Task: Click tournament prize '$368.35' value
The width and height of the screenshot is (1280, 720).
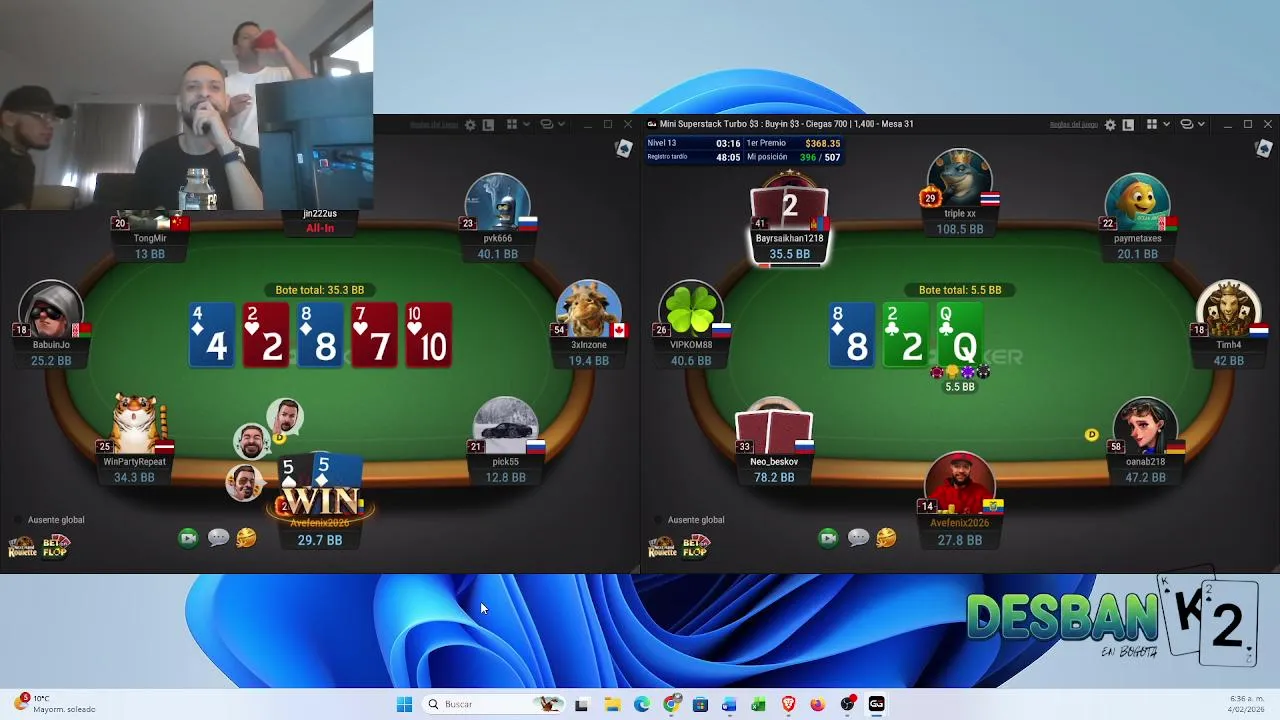Action: point(823,143)
